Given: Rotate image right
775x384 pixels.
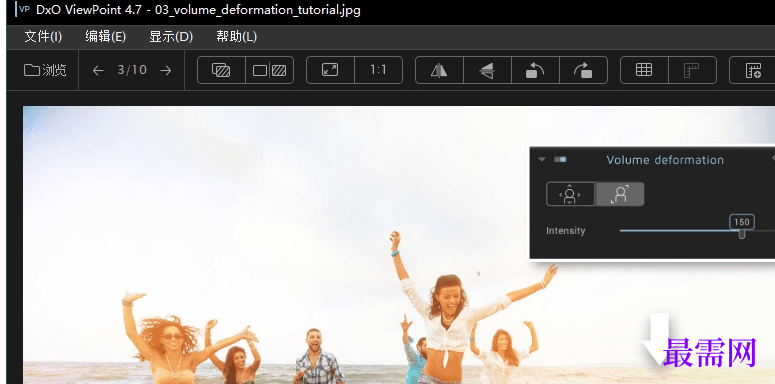Looking at the screenshot, I should pos(583,70).
